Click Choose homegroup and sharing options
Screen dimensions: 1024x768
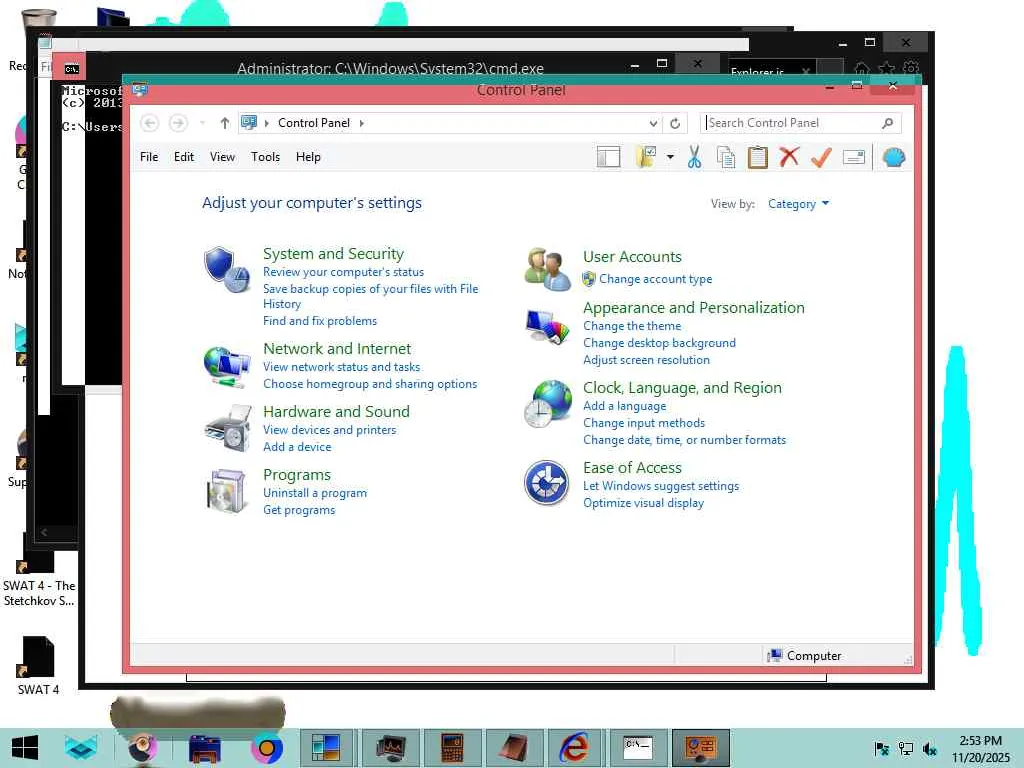370,384
